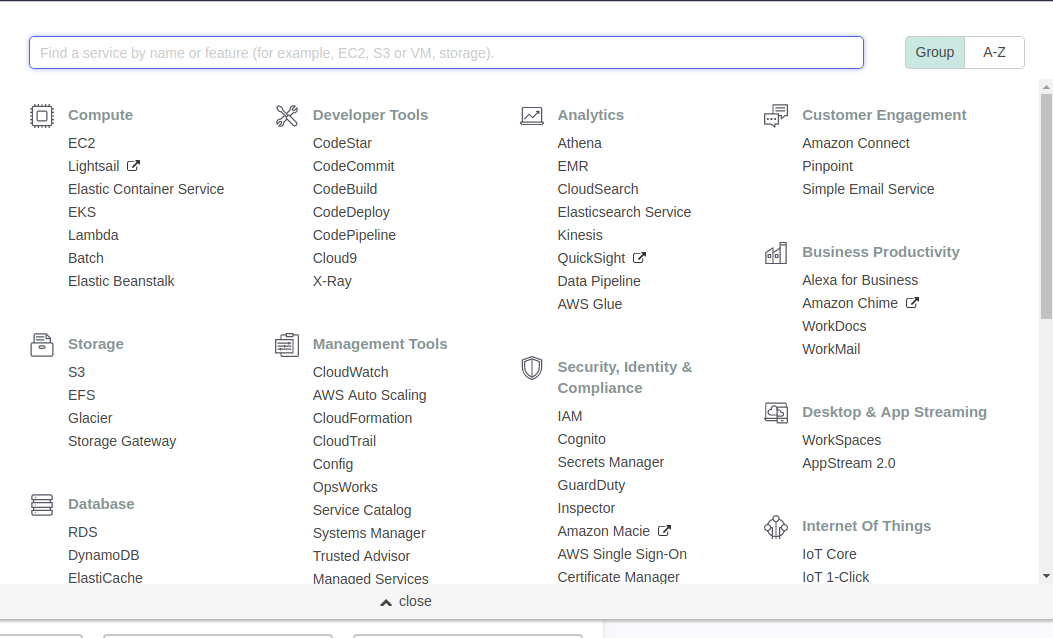Select Lambda under Compute
This screenshot has width=1053, height=638.
(x=93, y=235)
